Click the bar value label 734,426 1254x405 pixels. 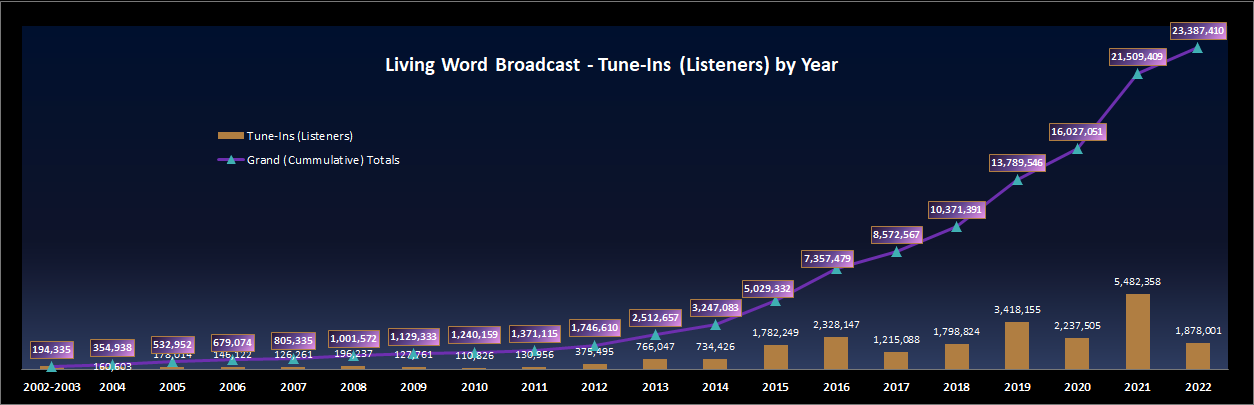(x=716, y=347)
